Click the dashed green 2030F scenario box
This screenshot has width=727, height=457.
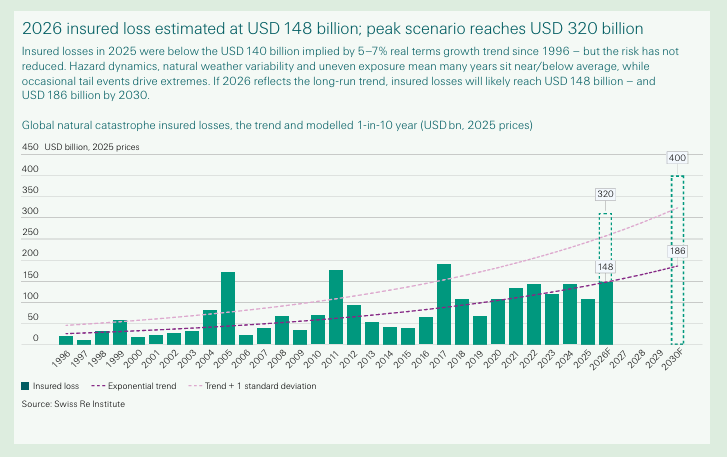pos(678,260)
